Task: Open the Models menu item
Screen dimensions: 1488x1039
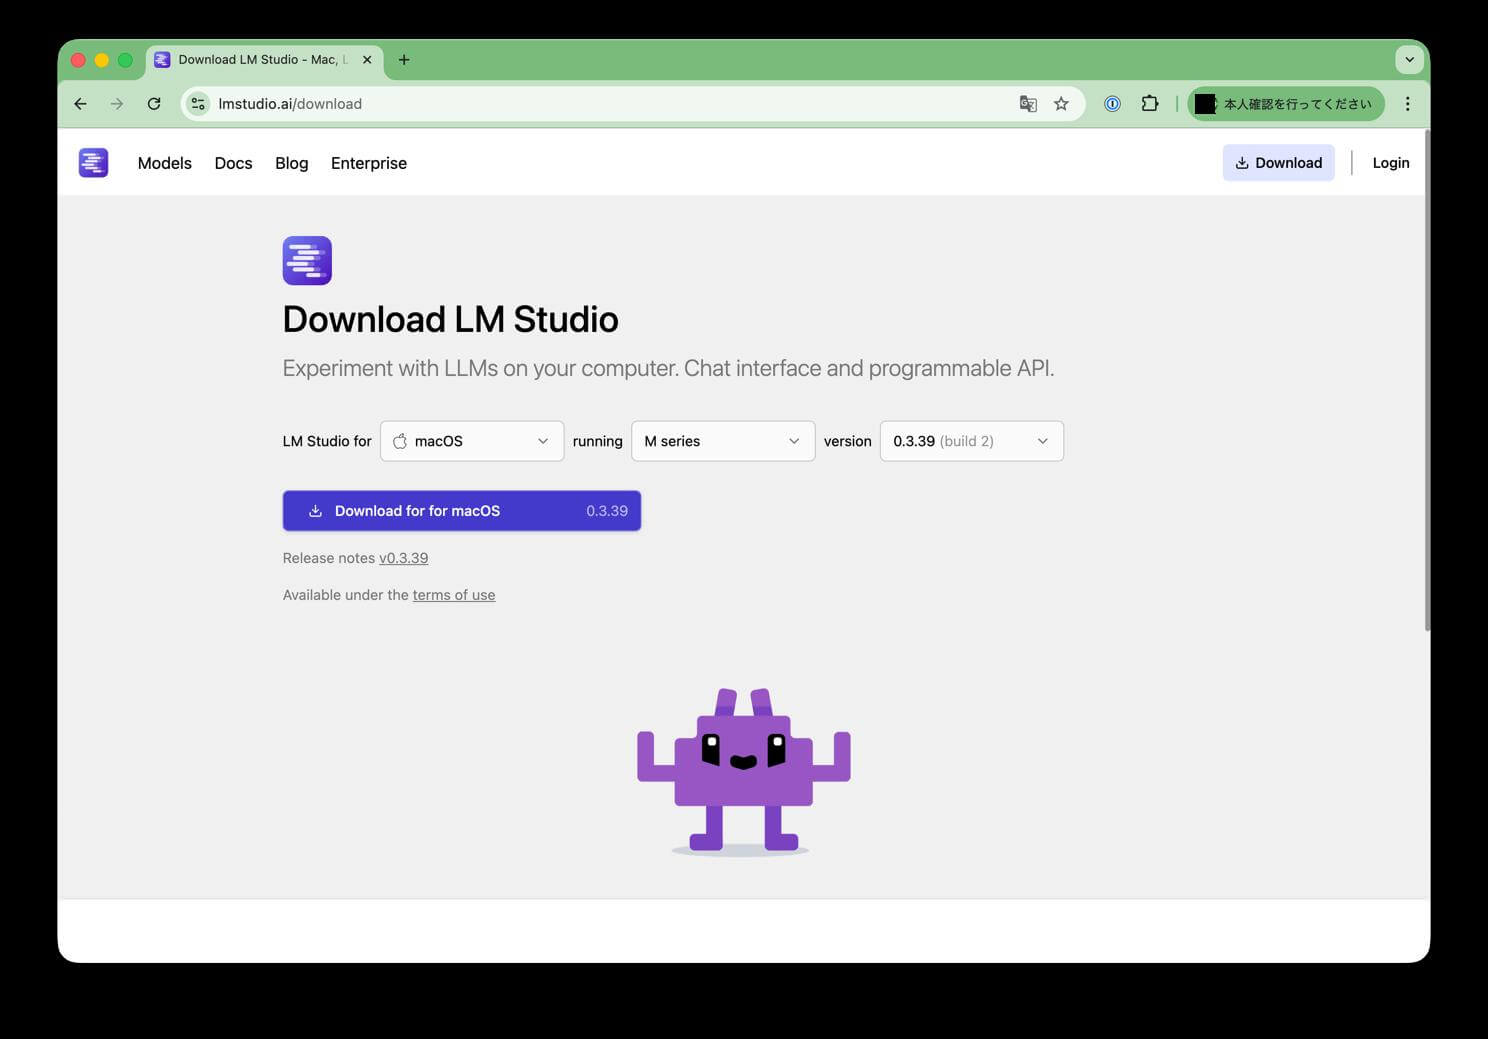Action: (x=164, y=163)
